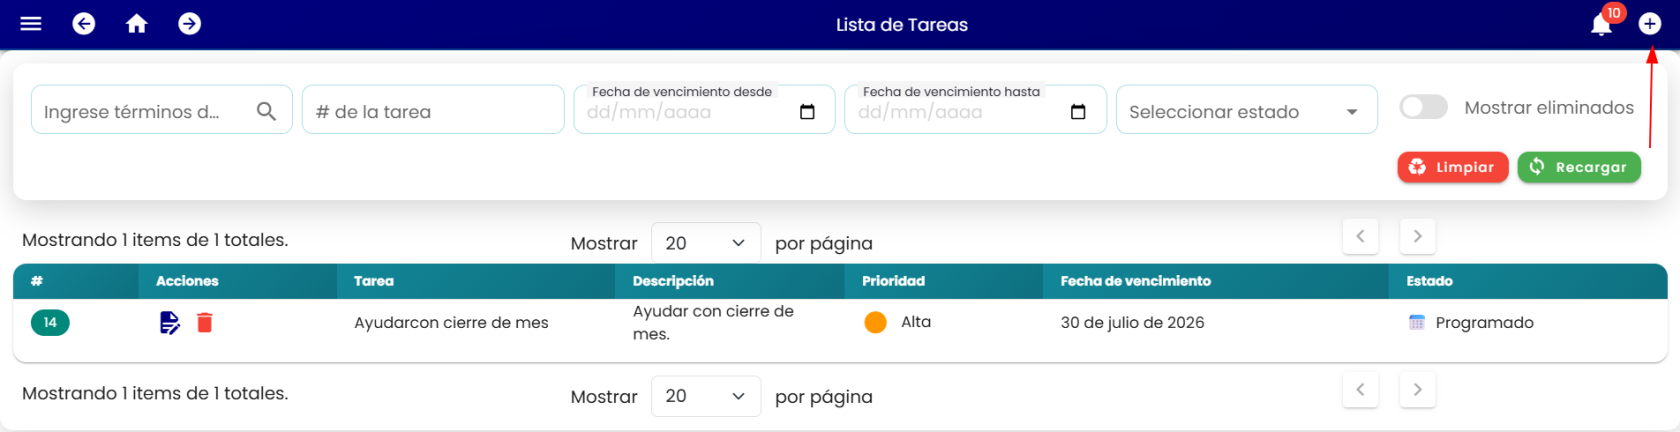
Task: Open the bottom Mostrar per-page dropdown
Action: click(x=705, y=396)
